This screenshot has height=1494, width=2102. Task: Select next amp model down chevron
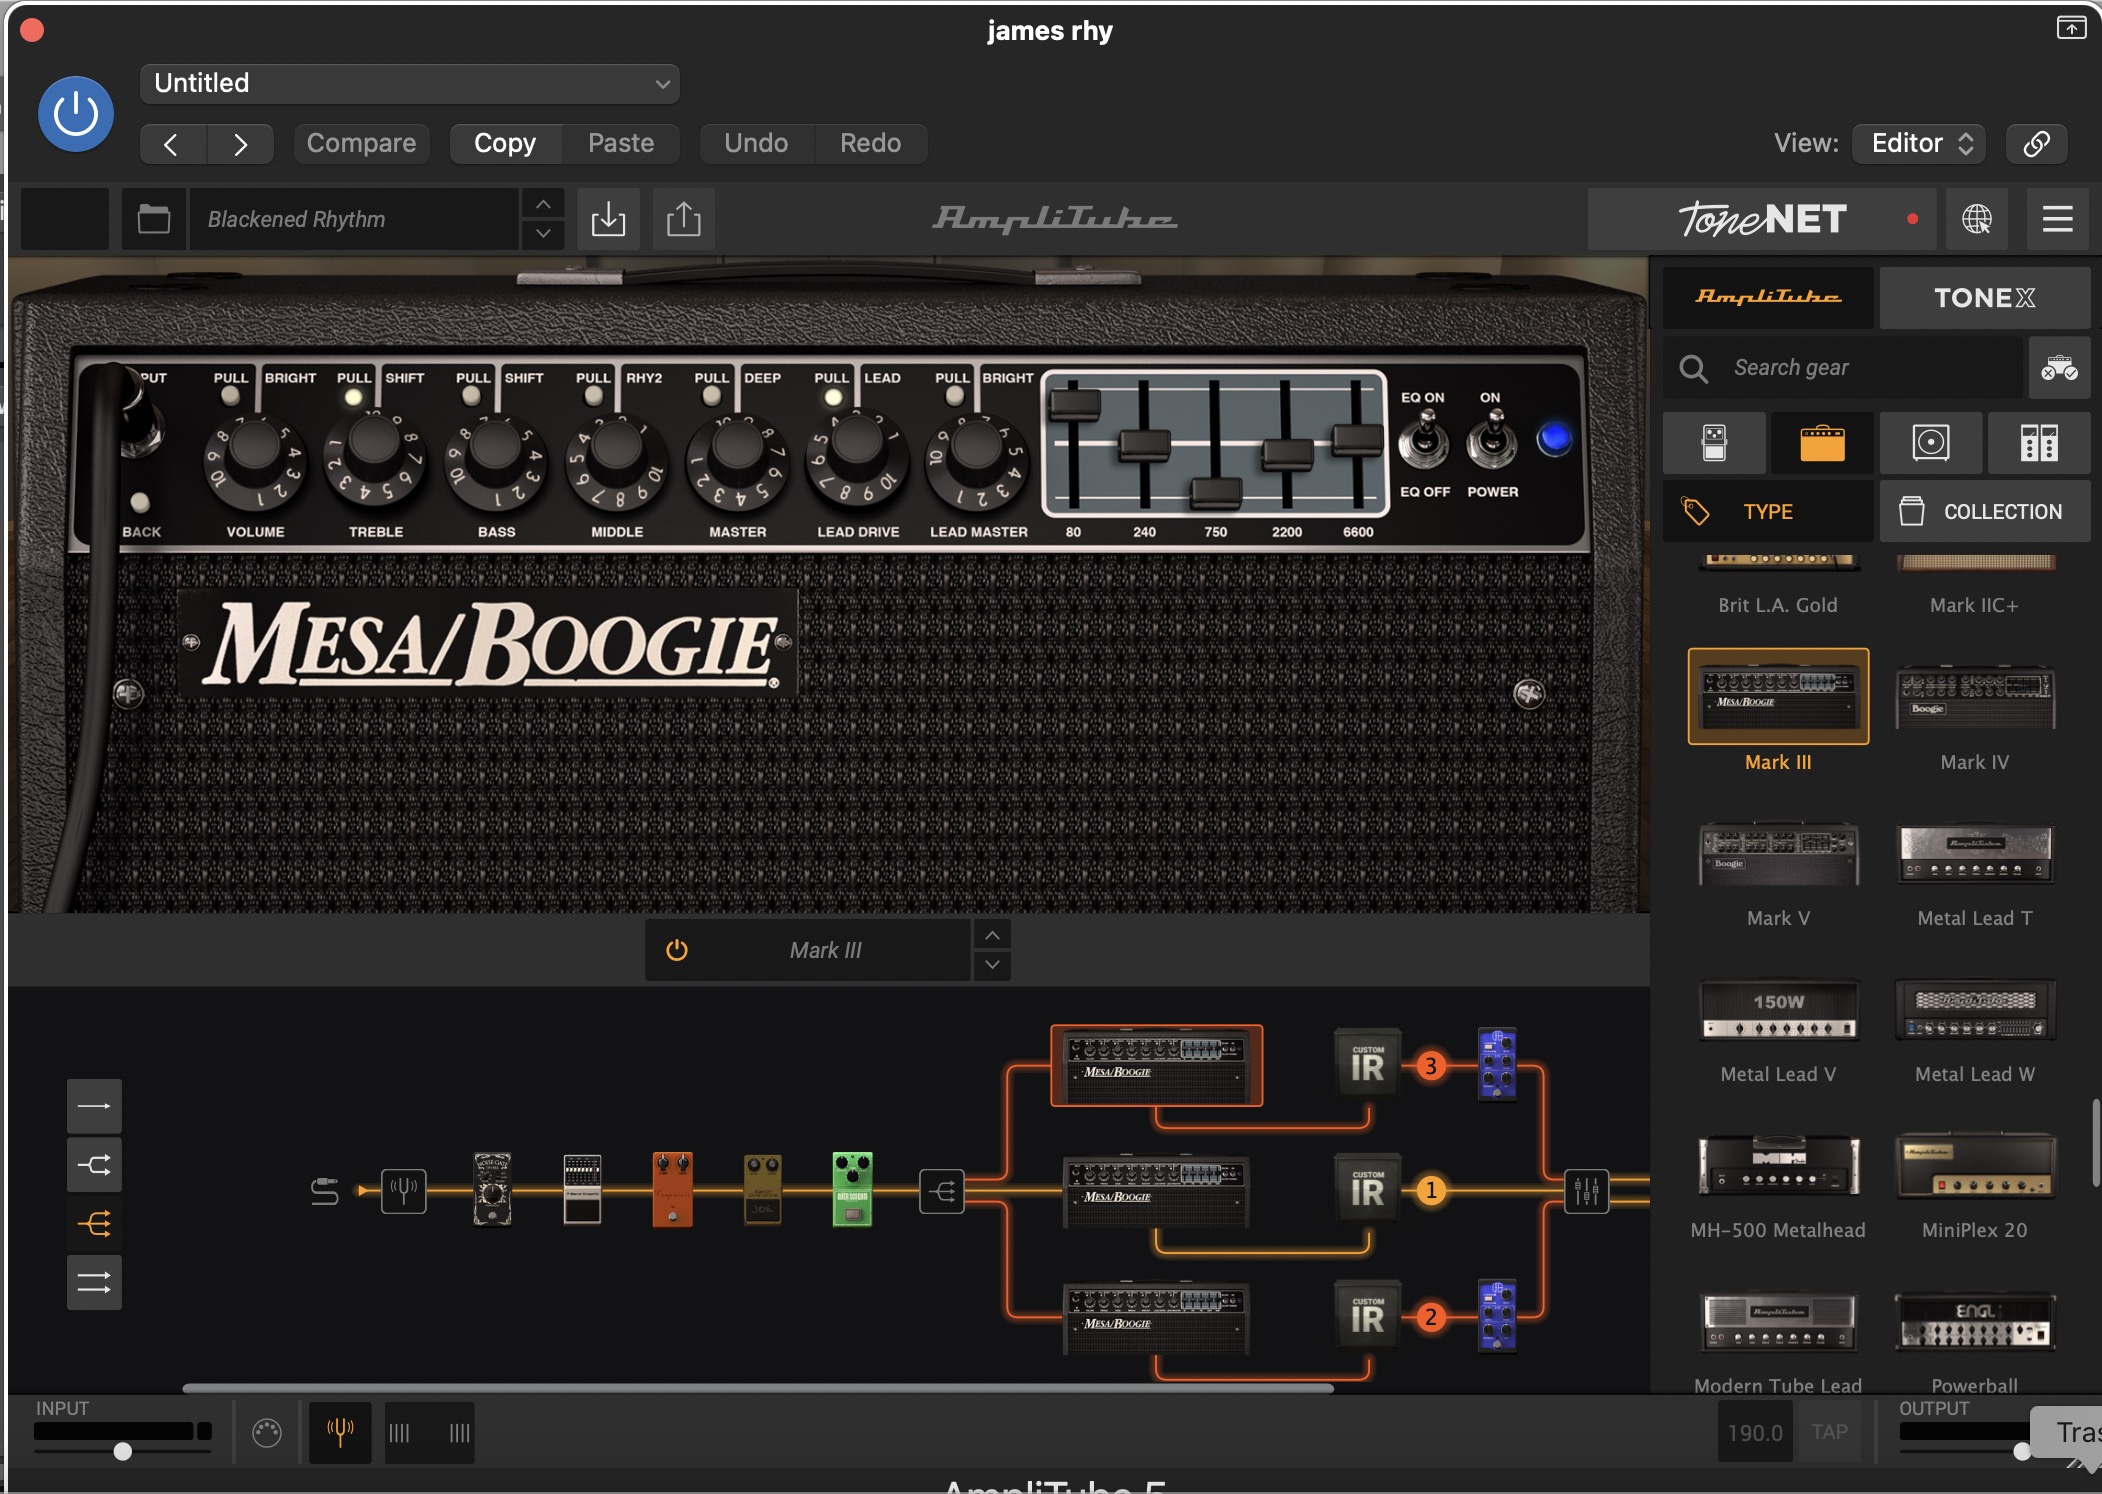(x=992, y=965)
